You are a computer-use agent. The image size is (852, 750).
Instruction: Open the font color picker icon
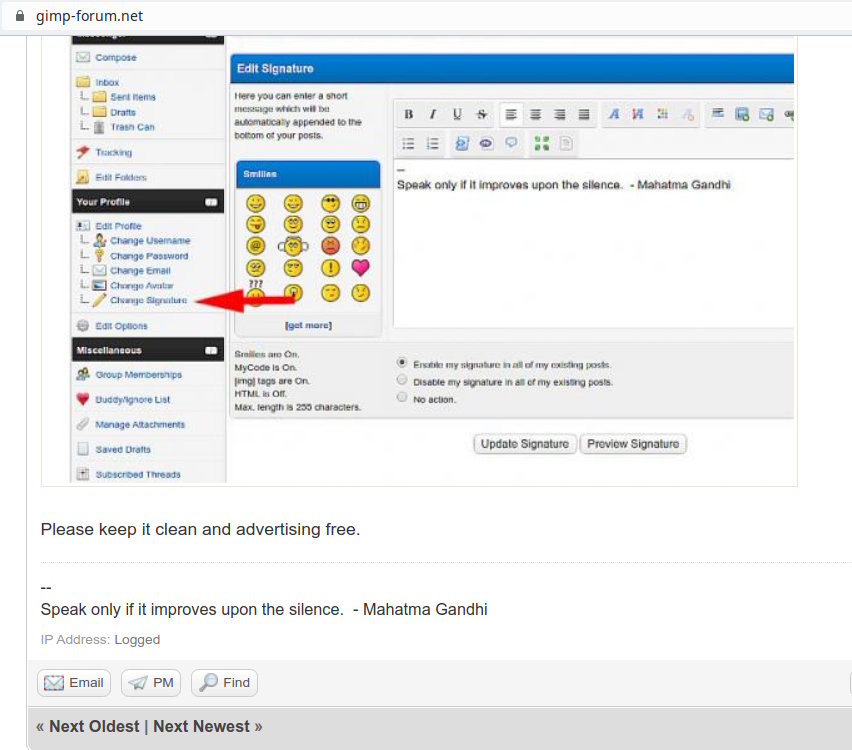pyautogui.click(x=662, y=114)
